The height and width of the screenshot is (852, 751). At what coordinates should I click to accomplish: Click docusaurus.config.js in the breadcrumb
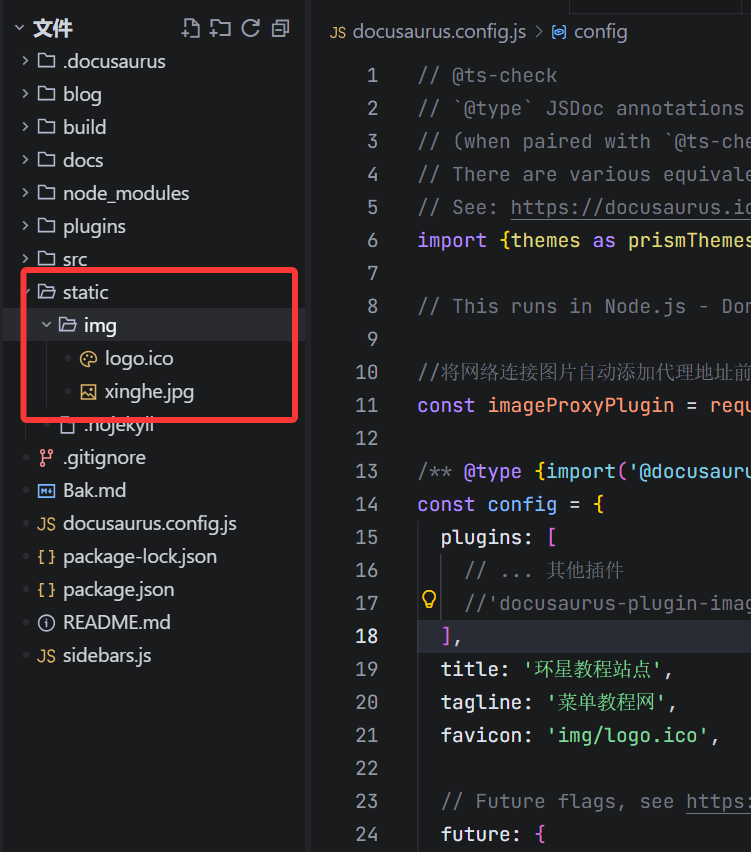(x=439, y=32)
